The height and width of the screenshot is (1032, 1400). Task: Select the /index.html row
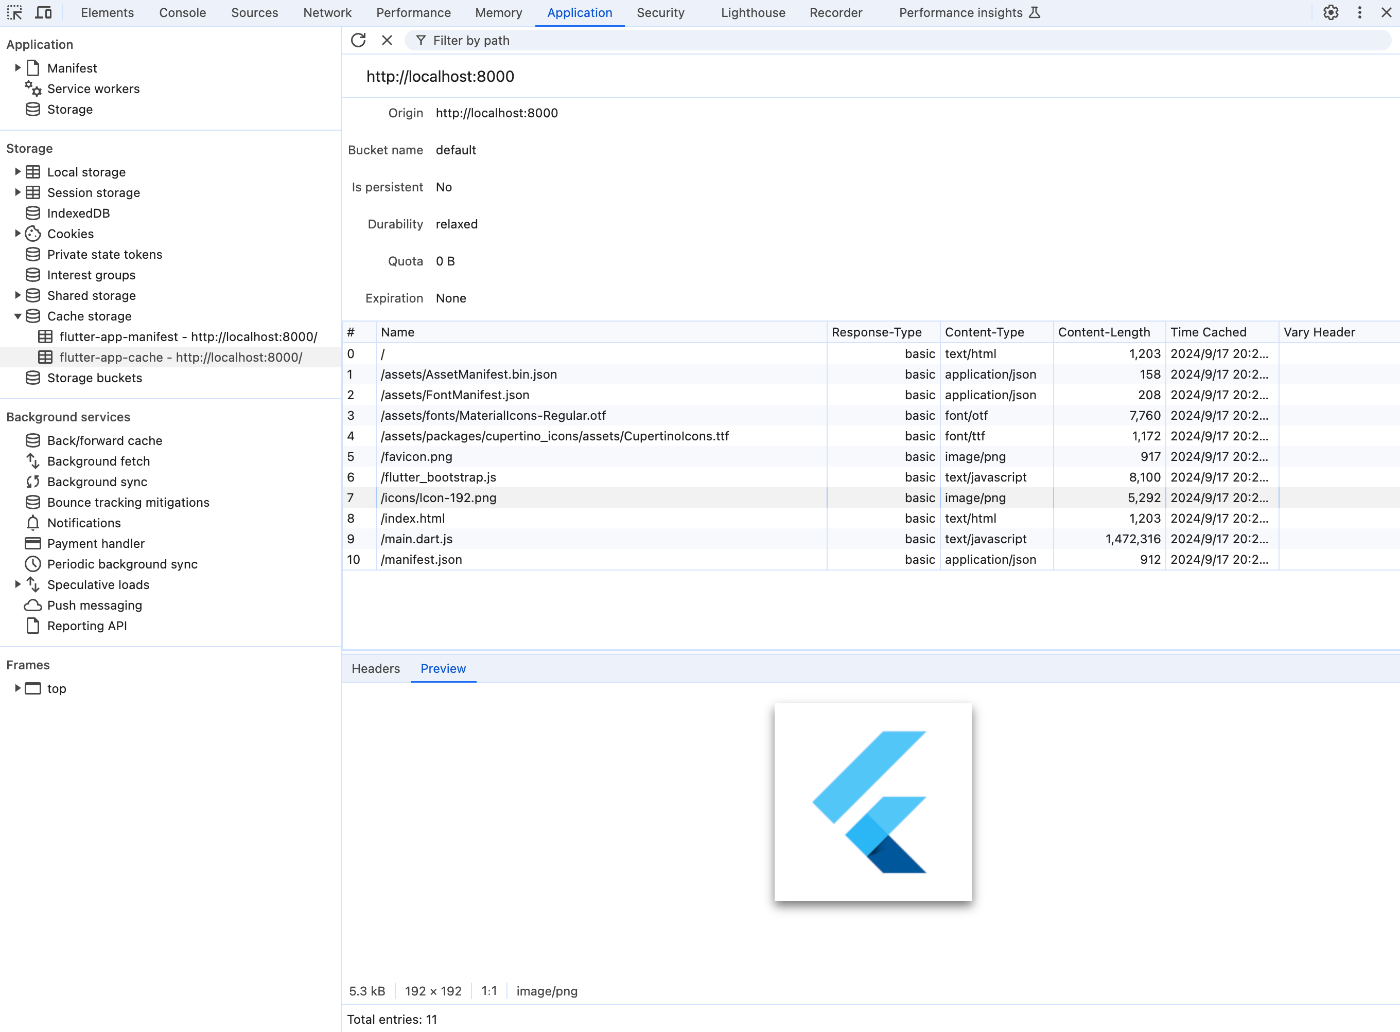point(871,519)
